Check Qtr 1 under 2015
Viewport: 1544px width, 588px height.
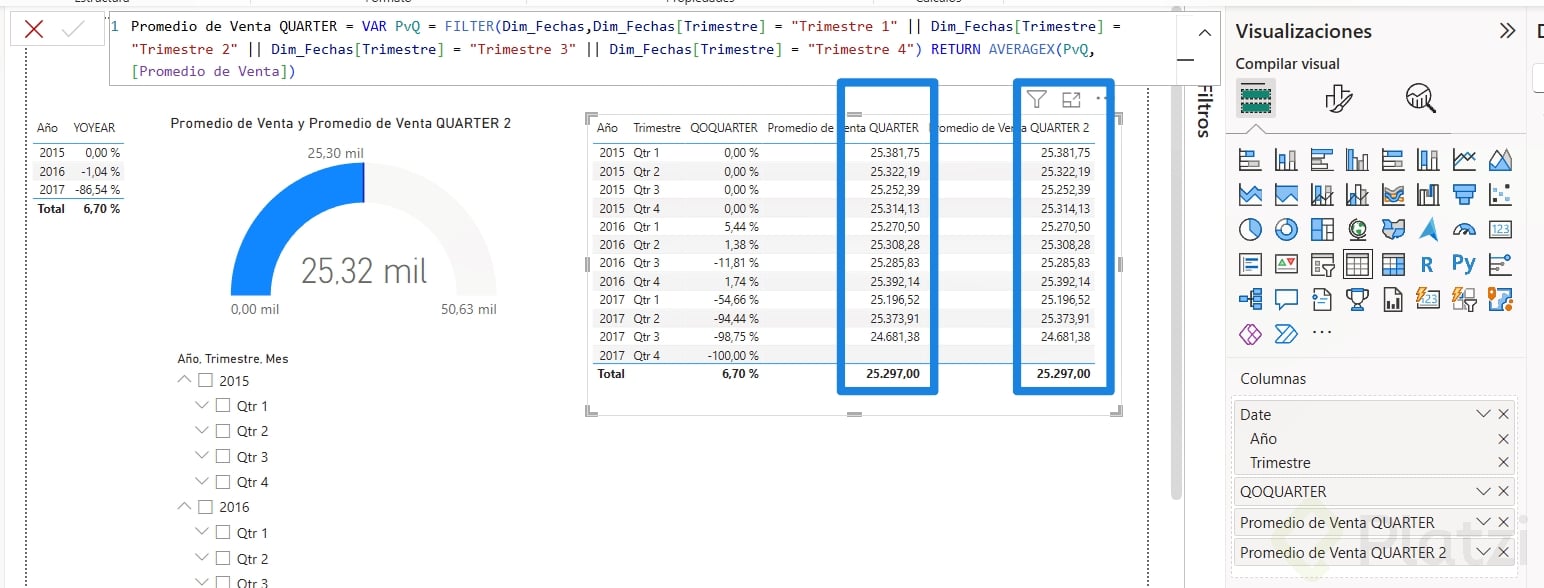224,406
